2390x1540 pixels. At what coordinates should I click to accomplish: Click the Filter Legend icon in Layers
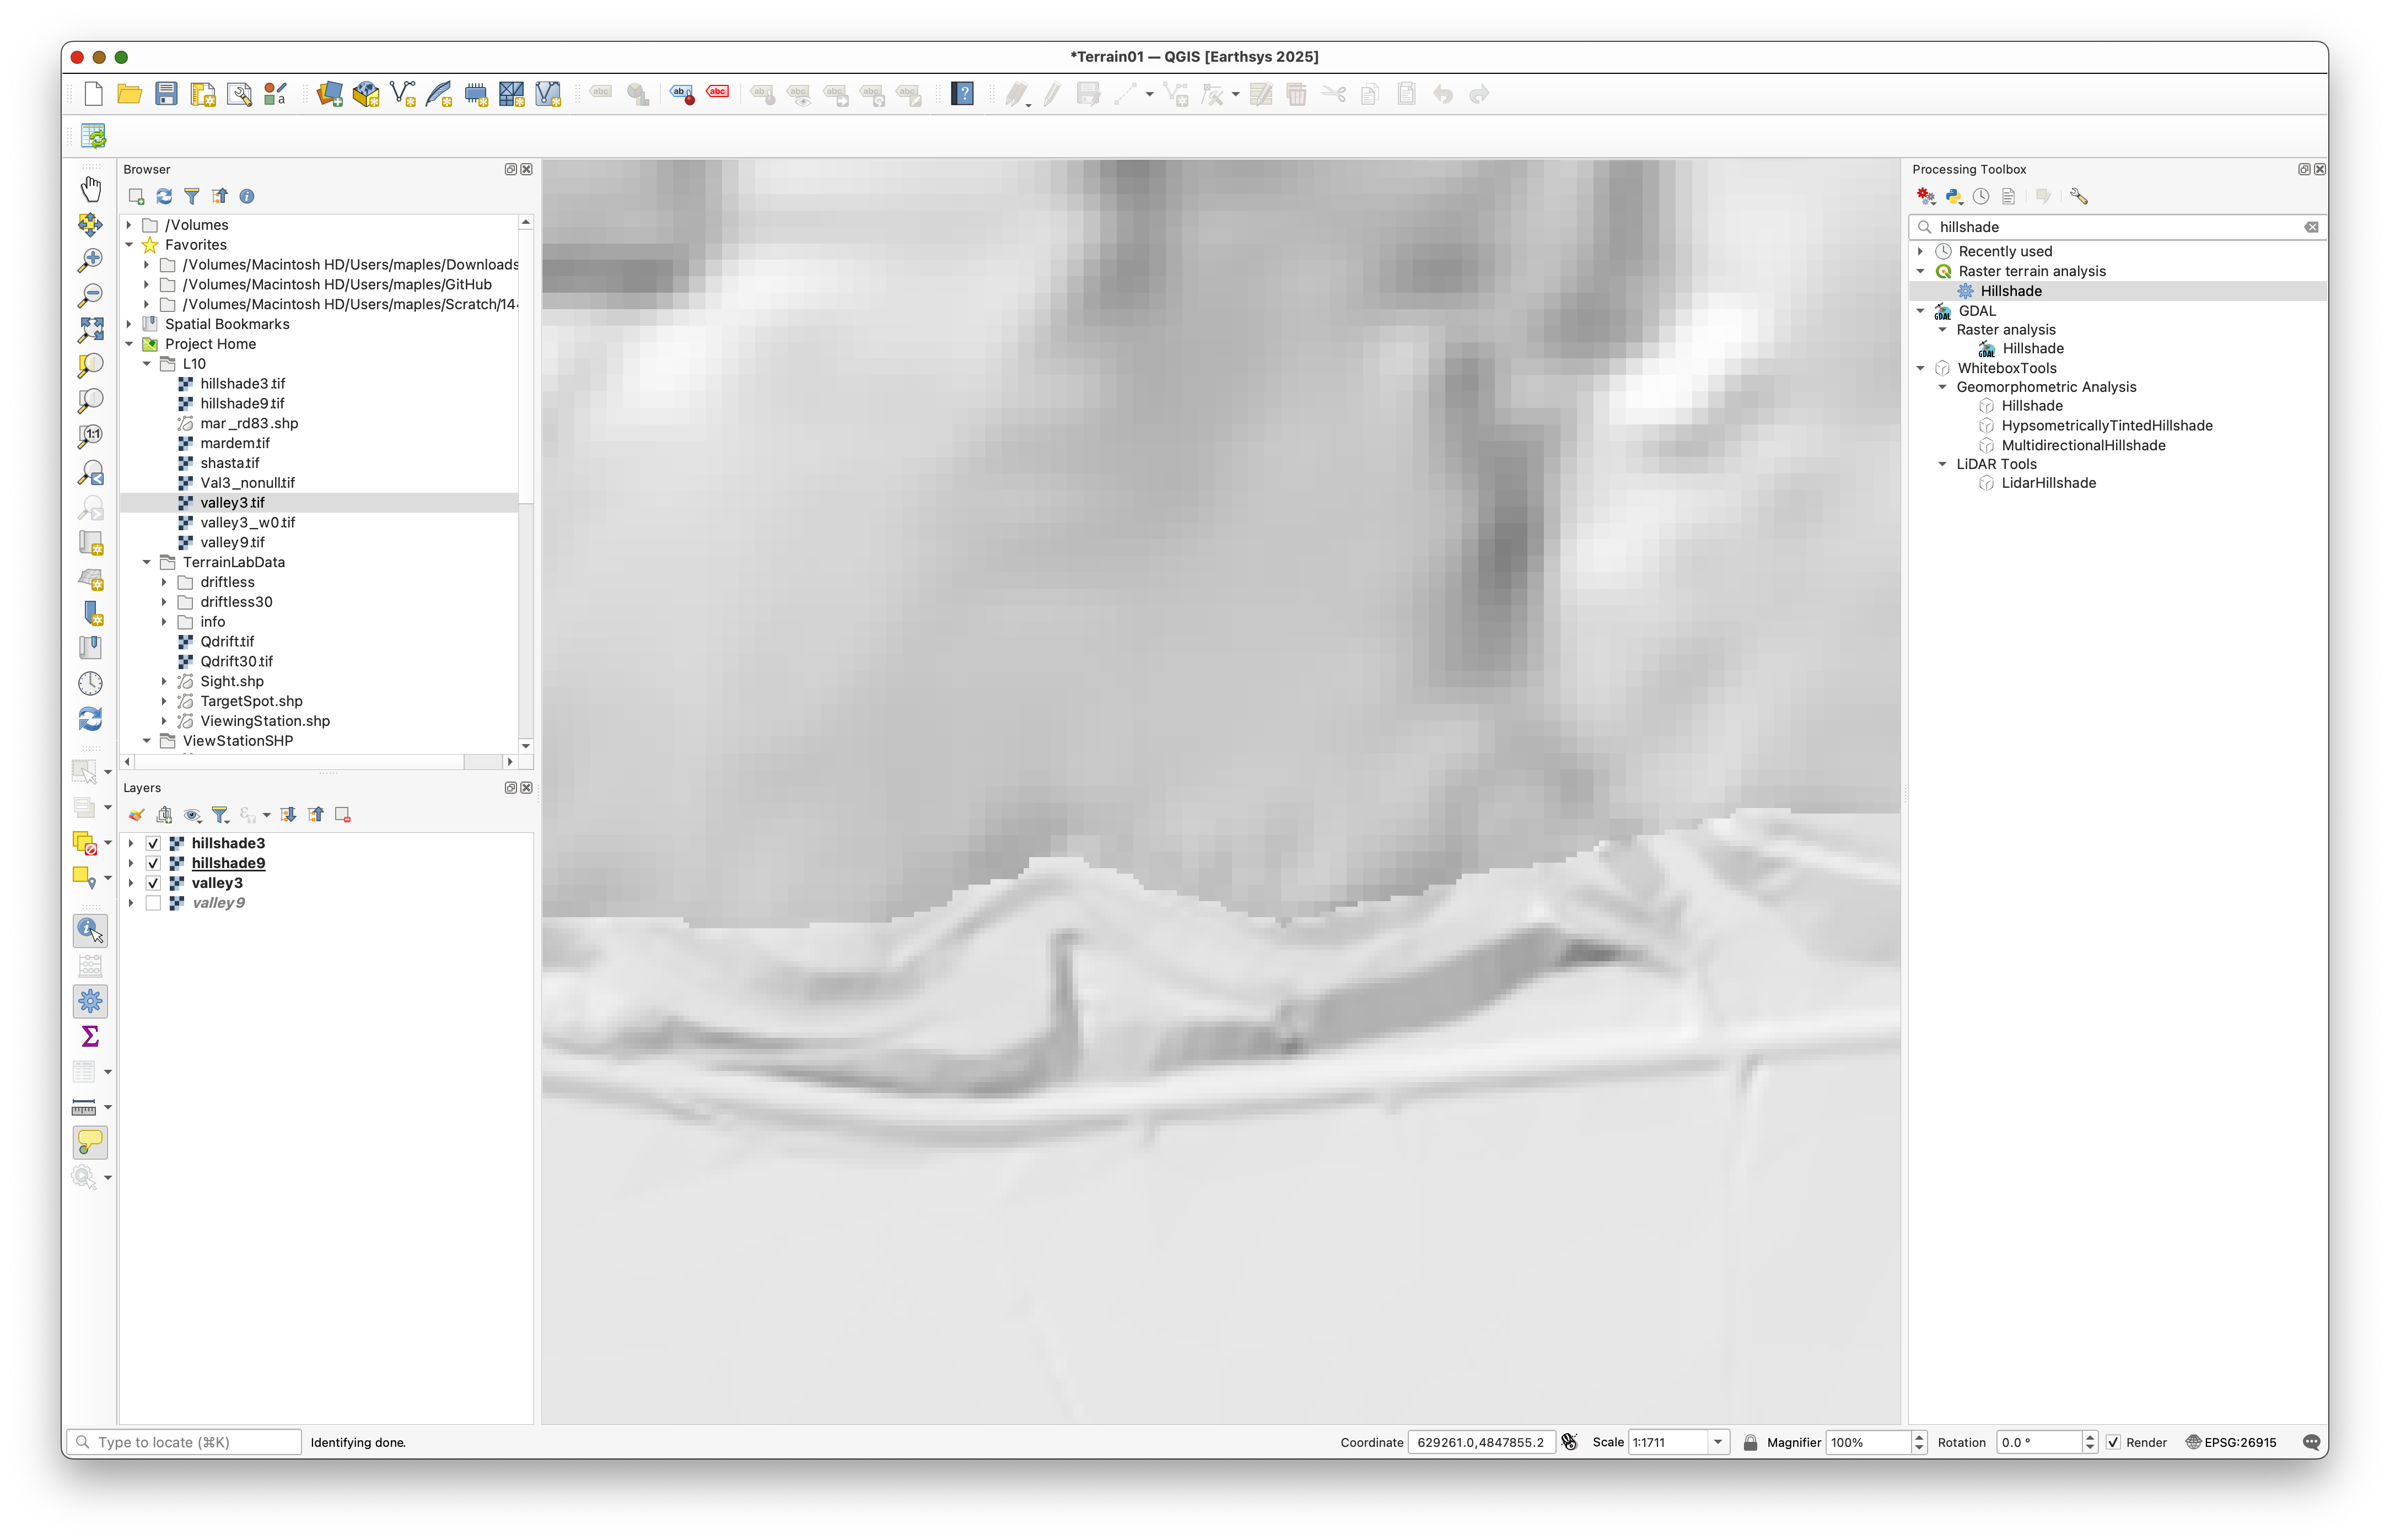pyautogui.click(x=220, y=815)
